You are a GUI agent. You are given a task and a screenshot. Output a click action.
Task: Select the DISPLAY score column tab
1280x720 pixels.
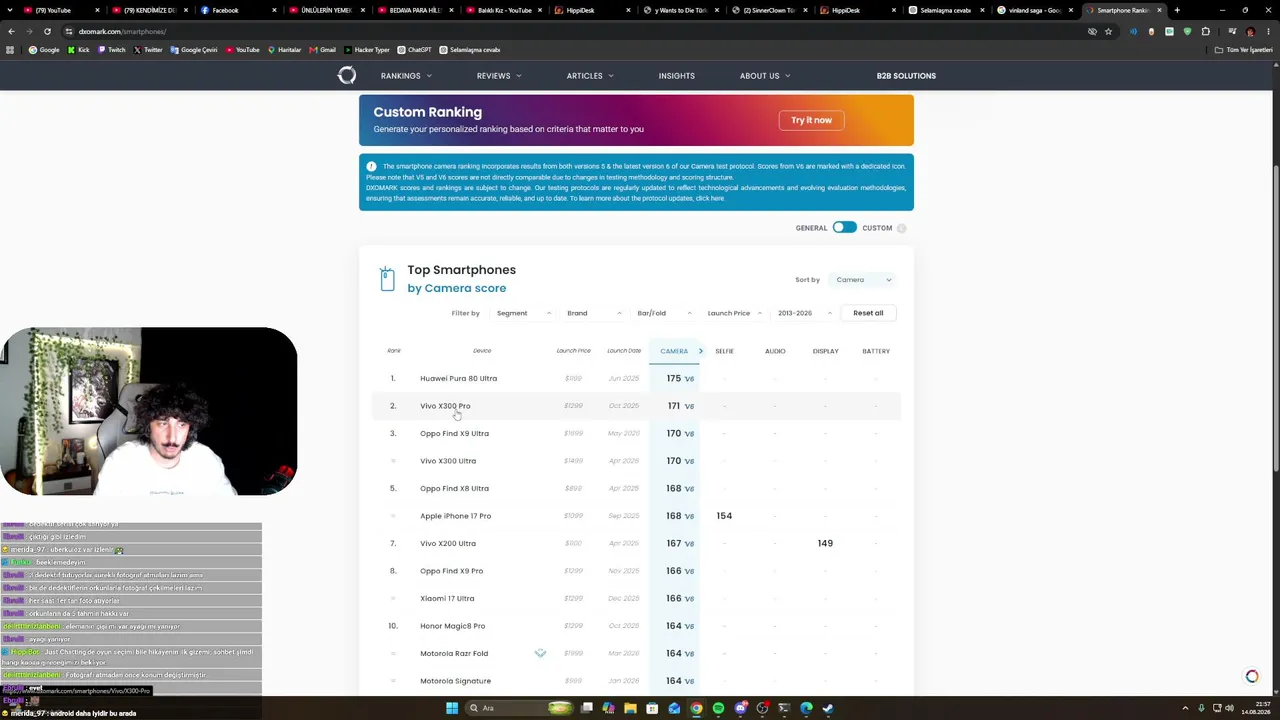click(x=826, y=351)
